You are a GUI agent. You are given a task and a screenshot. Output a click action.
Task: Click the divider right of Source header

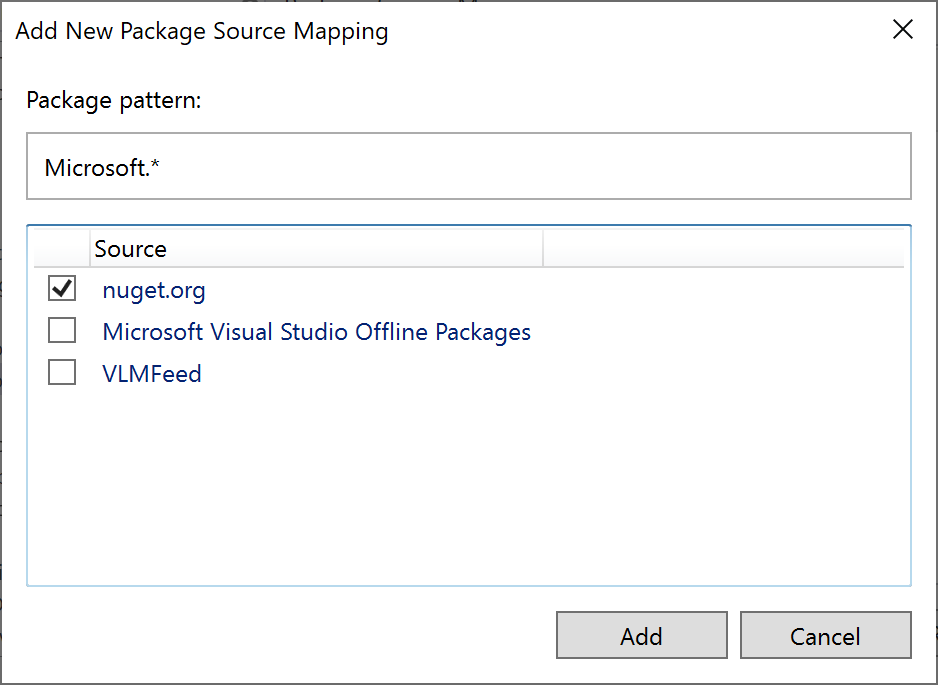point(543,249)
